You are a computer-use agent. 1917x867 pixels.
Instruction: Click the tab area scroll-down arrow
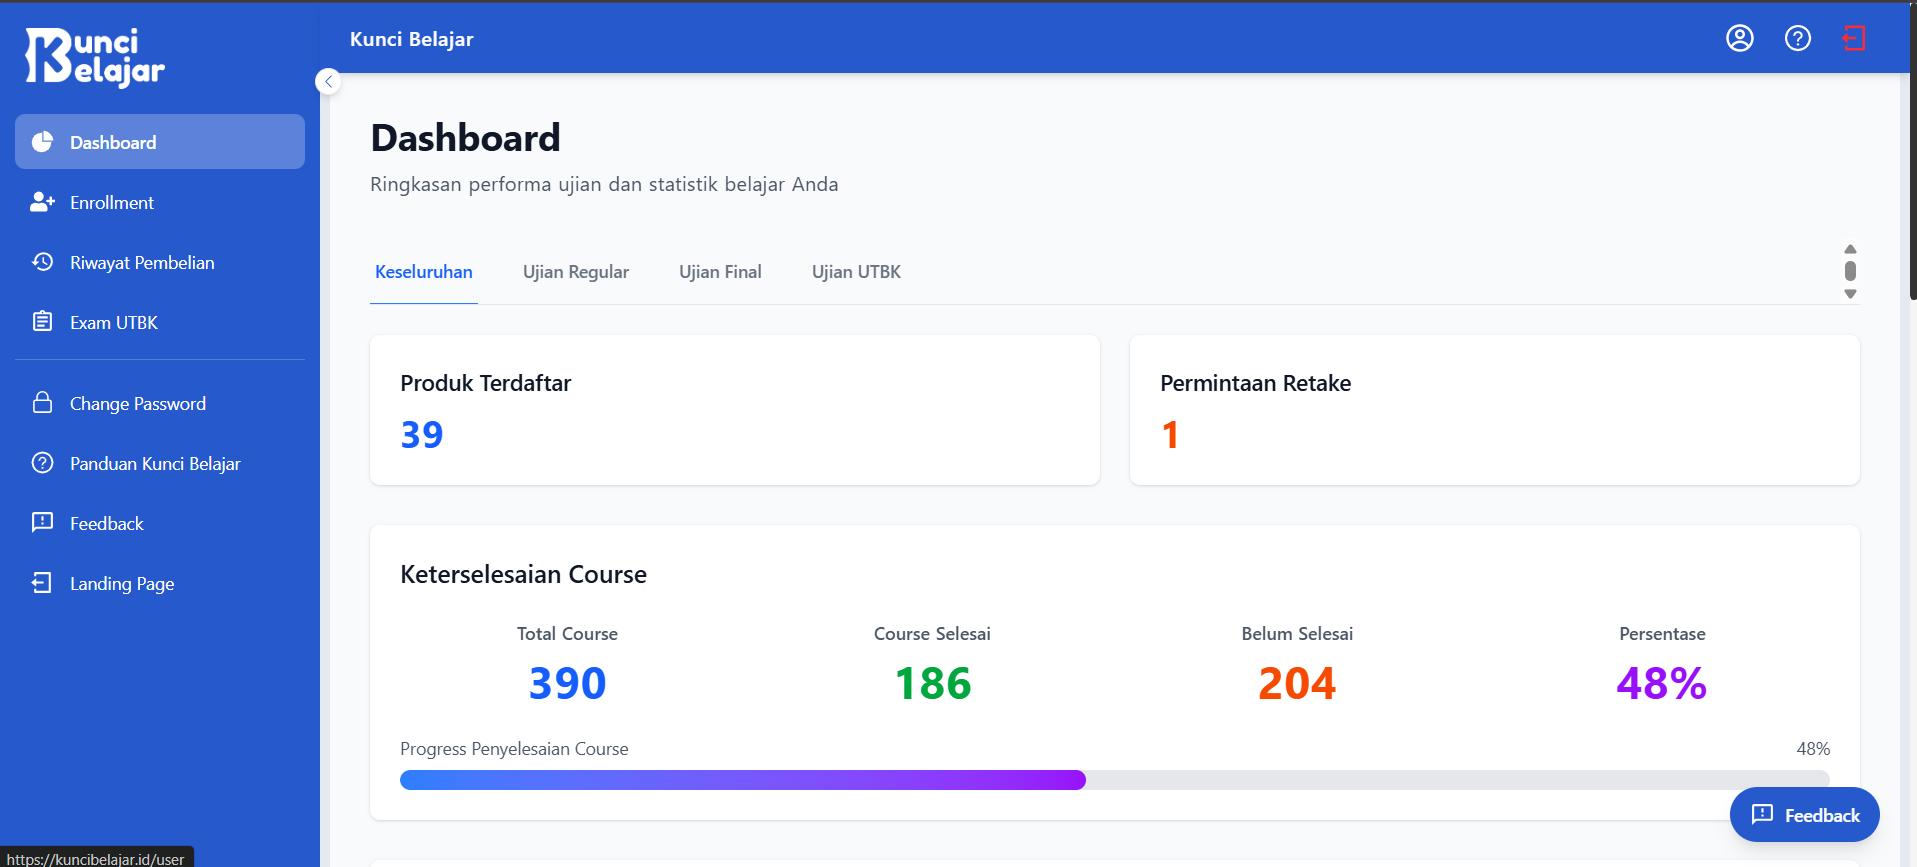1850,294
